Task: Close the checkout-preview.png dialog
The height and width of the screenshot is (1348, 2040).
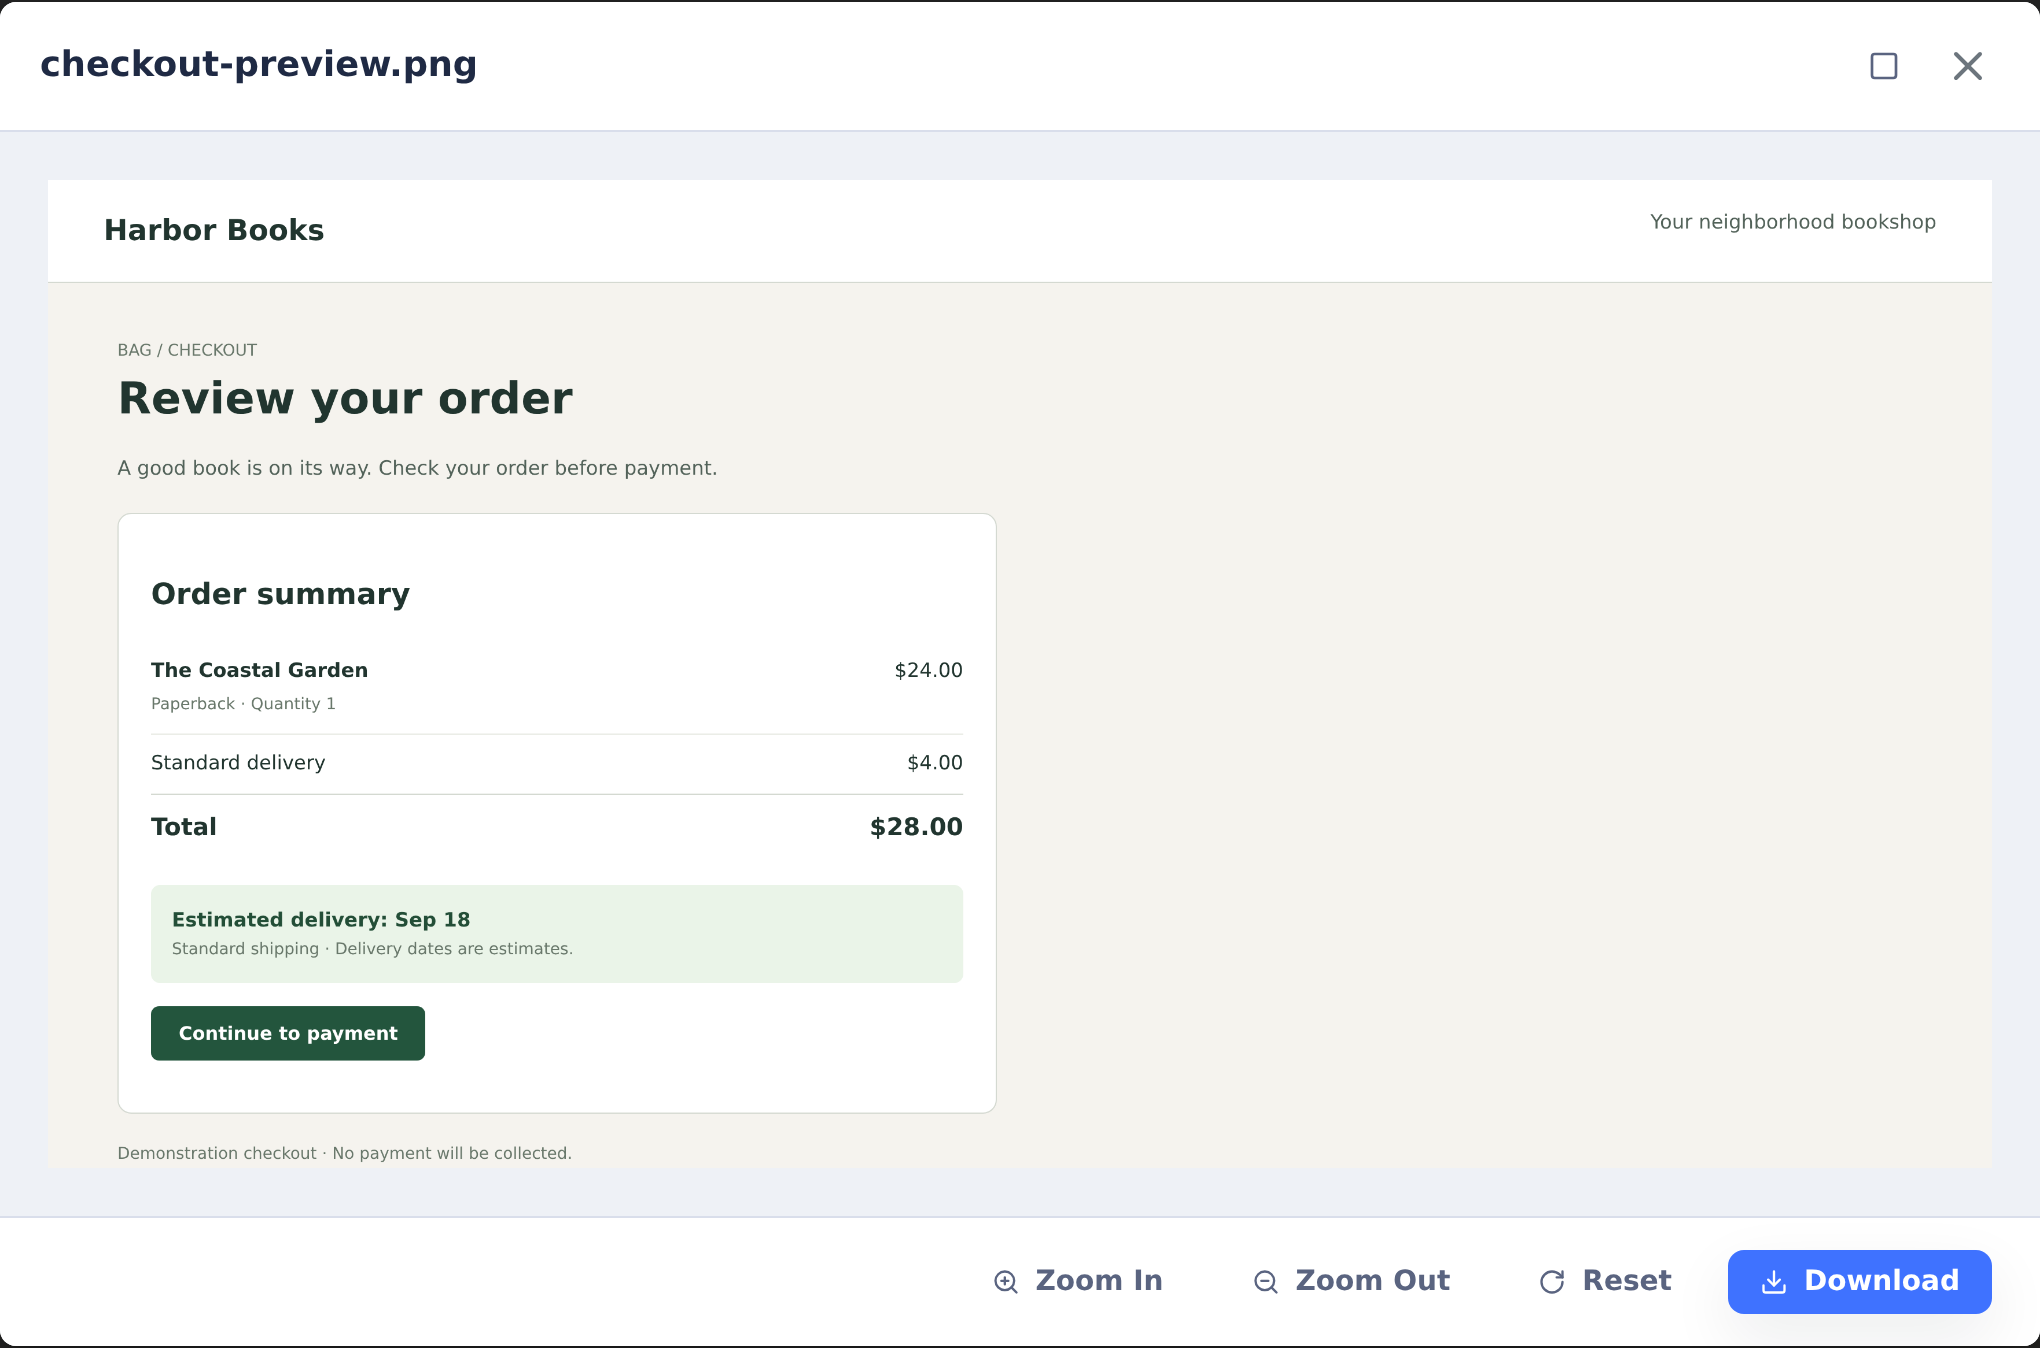Action: pyautogui.click(x=1968, y=66)
